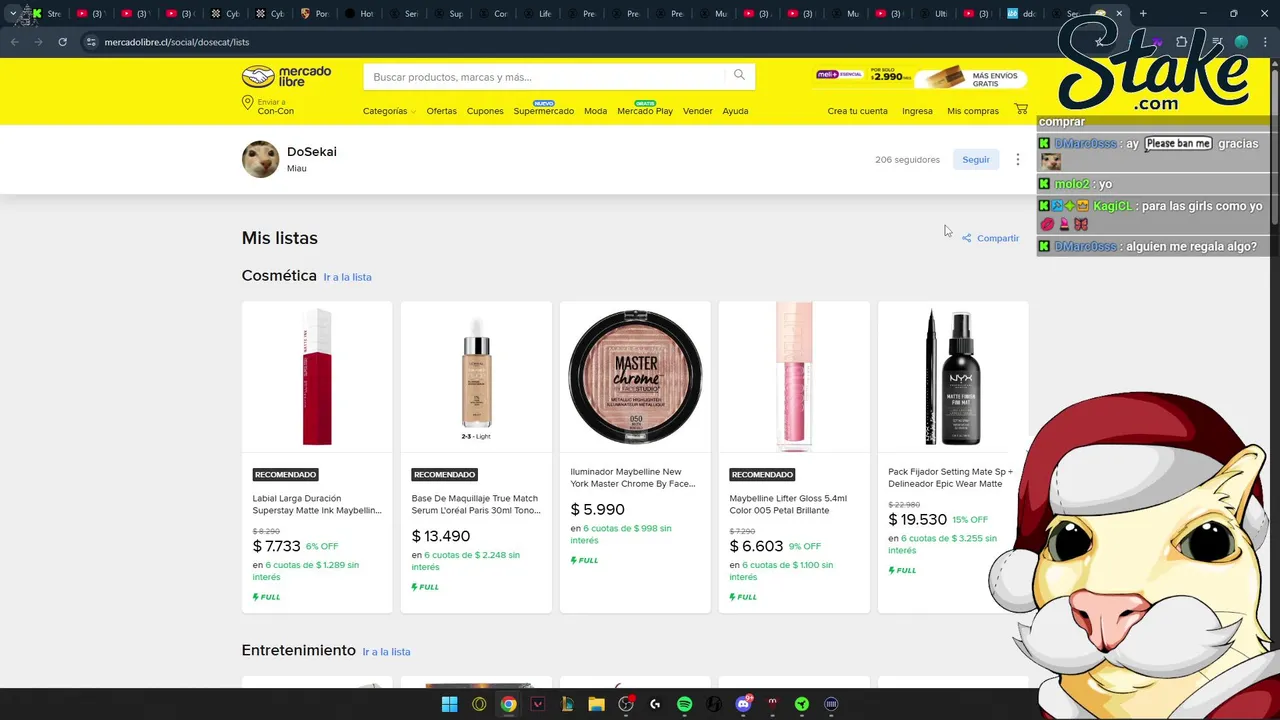The width and height of the screenshot is (1280, 720).
Task: Open the three-dot menu beside Seguir
Action: [x=1017, y=159]
